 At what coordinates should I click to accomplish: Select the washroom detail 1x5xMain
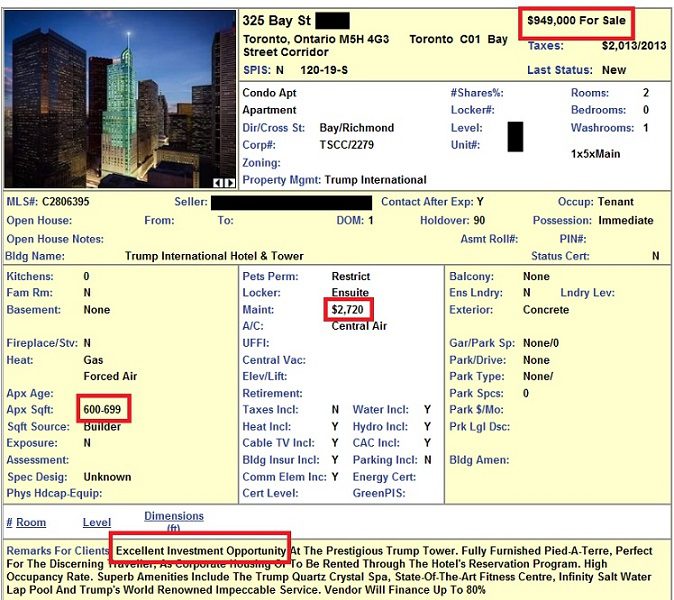[595, 153]
